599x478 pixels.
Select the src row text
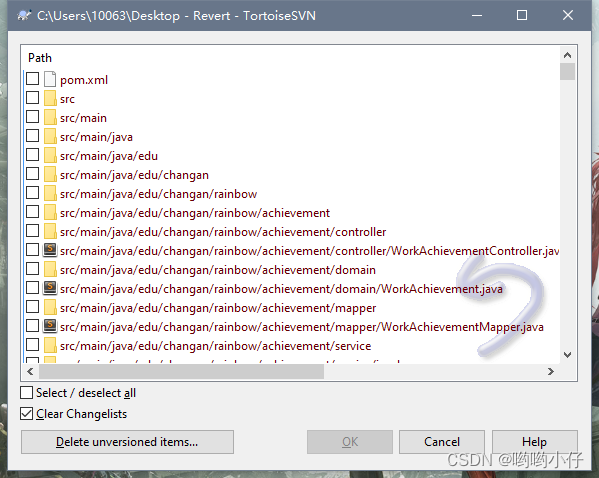pyautogui.click(x=67, y=99)
